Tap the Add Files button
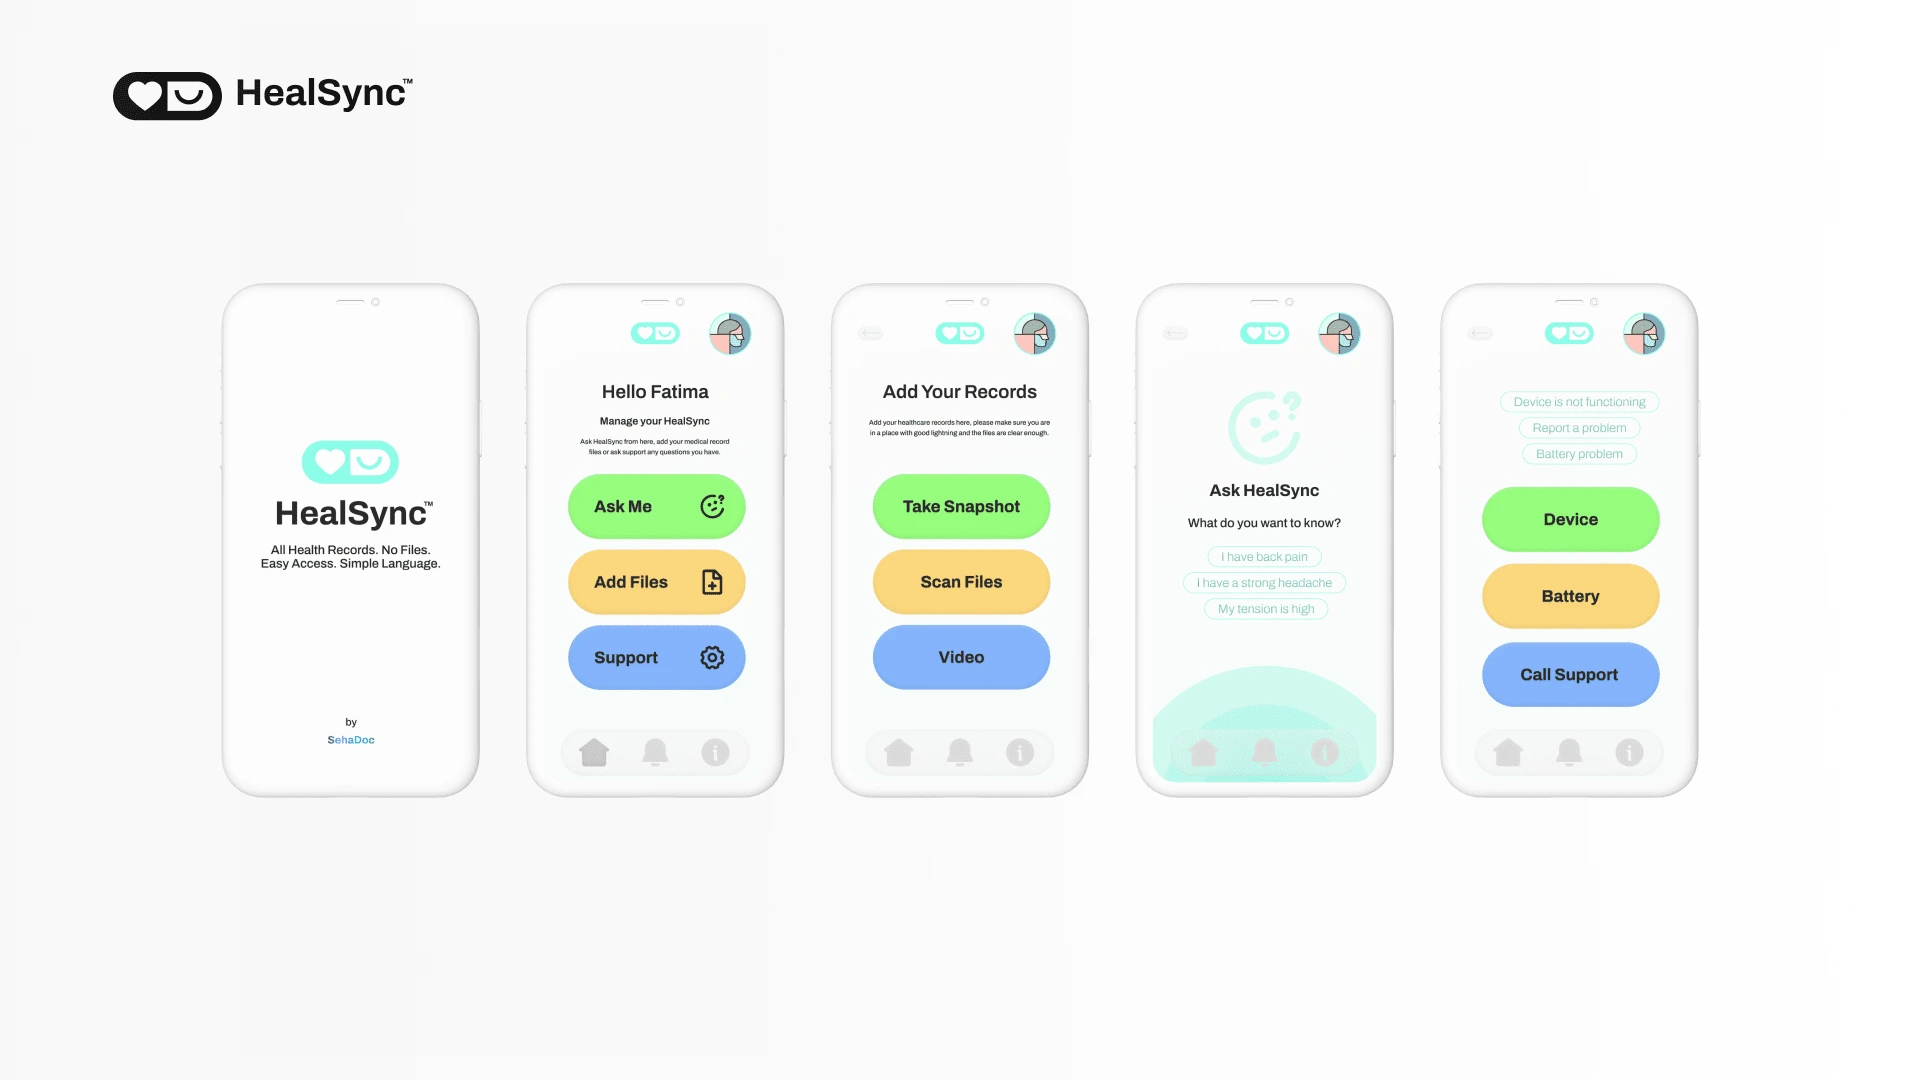The height and width of the screenshot is (1080, 1920). coord(655,582)
